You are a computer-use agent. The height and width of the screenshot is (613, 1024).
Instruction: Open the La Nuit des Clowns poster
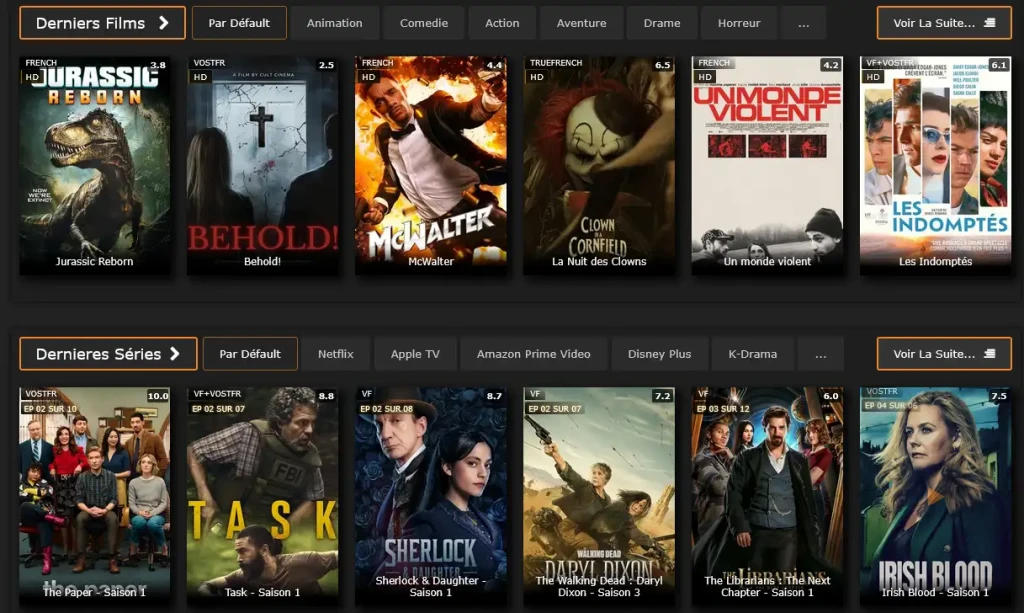click(x=599, y=165)
